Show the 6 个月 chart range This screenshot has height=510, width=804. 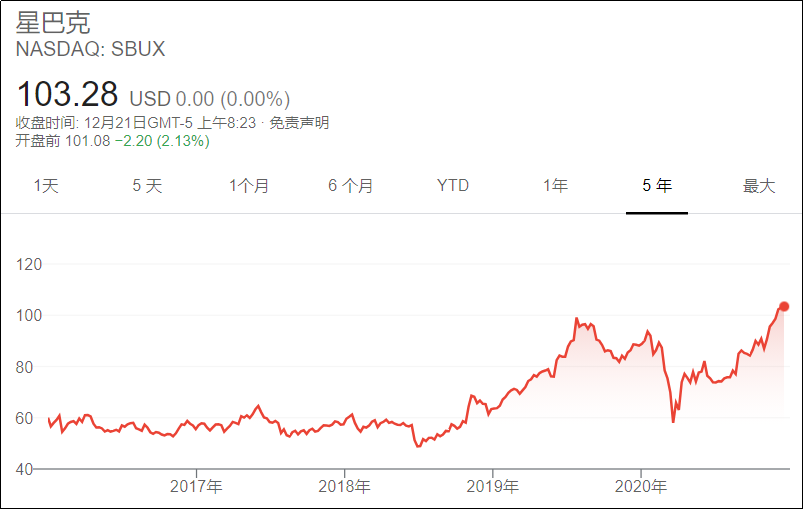(350, 186)
